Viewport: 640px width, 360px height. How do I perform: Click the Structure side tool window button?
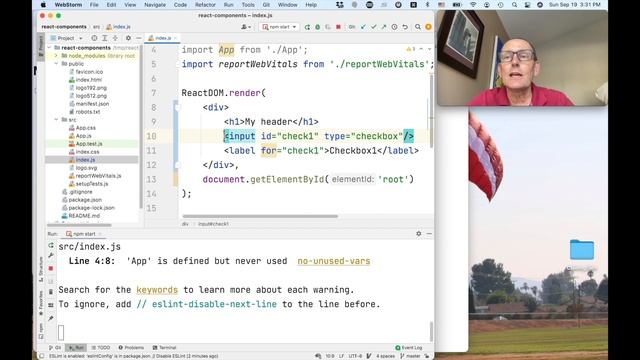pyautogui.click(x=41, y=269)
